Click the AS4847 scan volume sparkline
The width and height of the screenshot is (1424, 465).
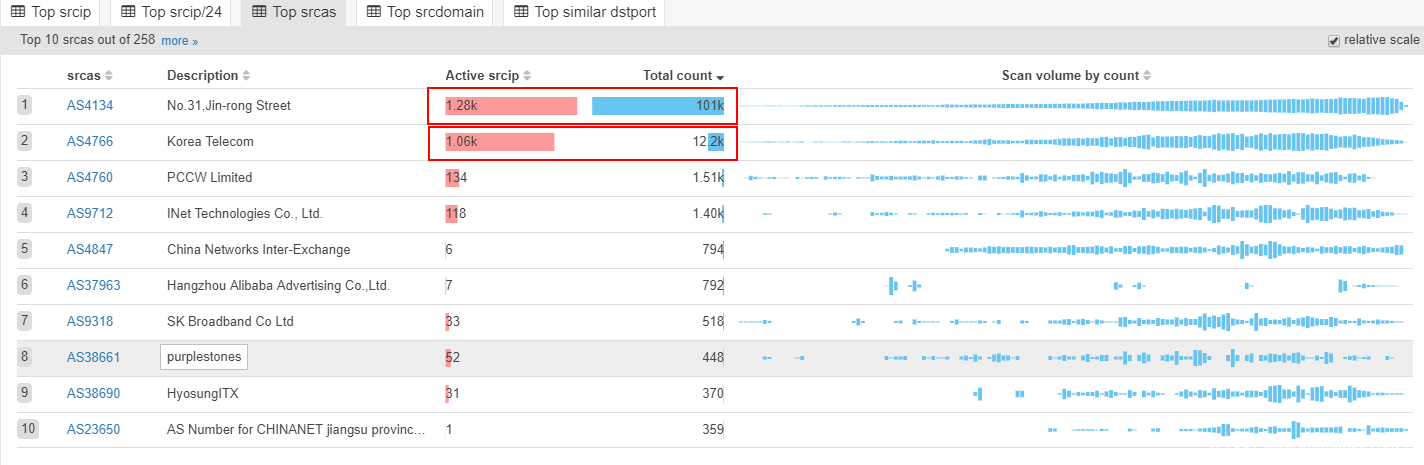pos(1175,249)
